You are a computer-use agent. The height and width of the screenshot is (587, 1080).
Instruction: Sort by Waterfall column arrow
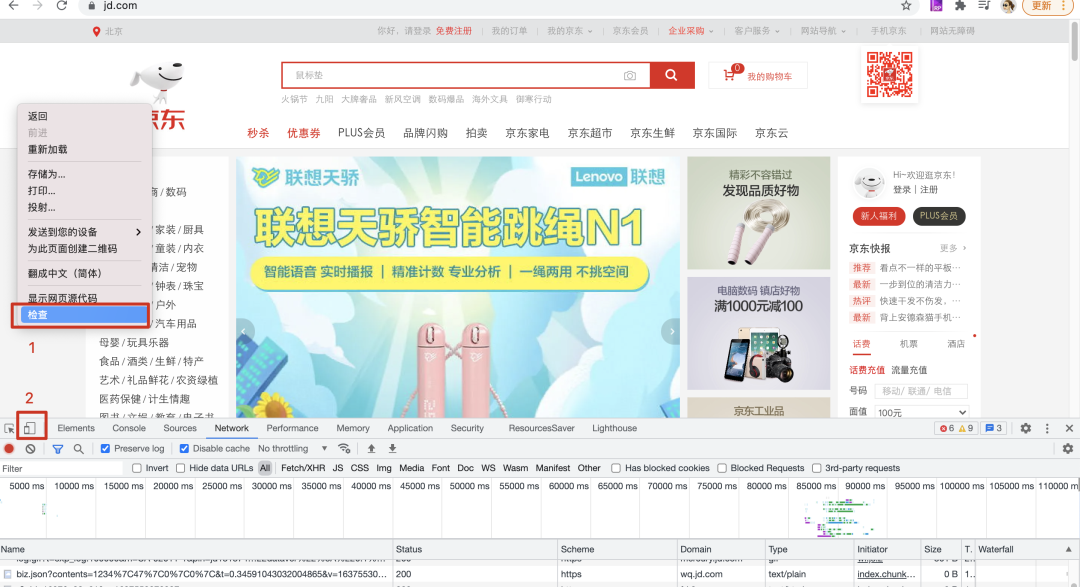pos(1068,549)
